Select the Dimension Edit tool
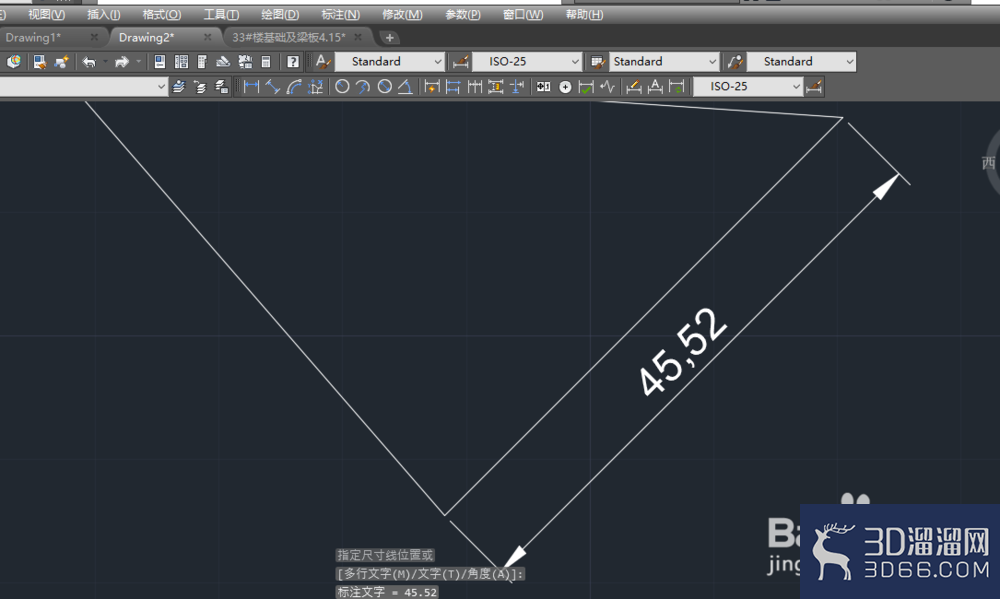The image size is (1000, 599). click(x=634, y=87)
